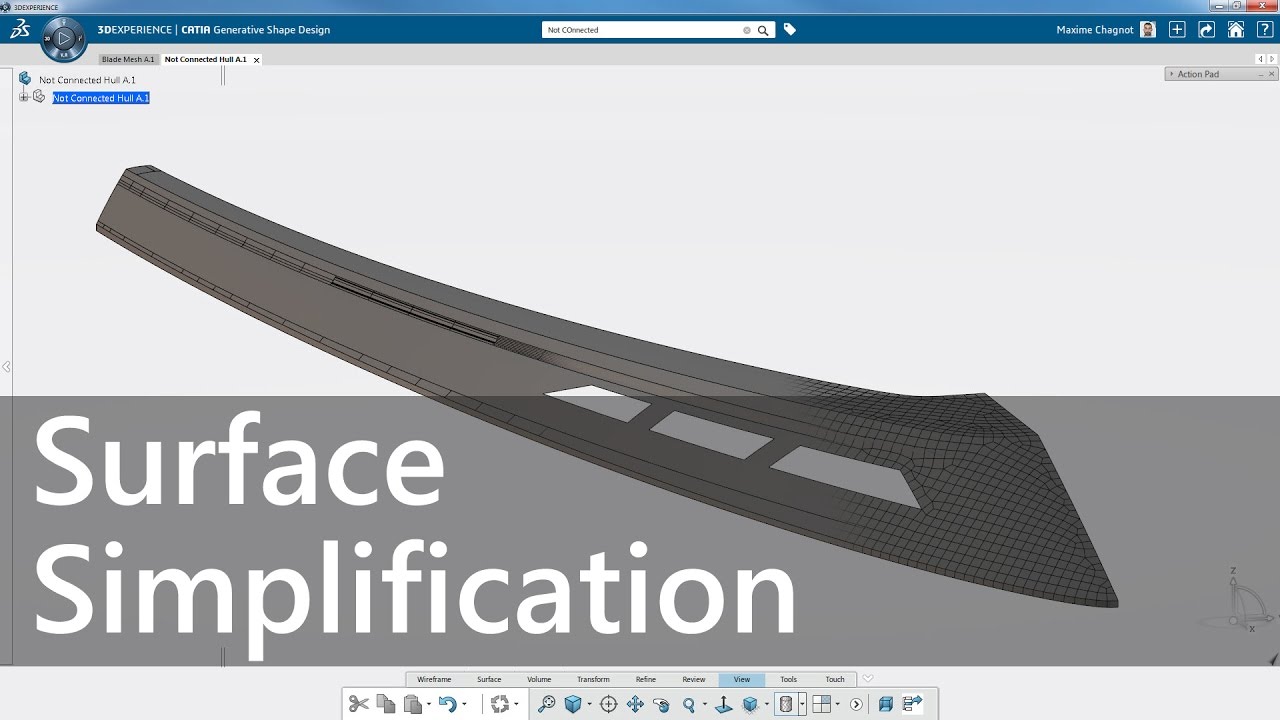1280x720 pixels.
Task: Click the search magnifier button
Action: tap(763, 30)
